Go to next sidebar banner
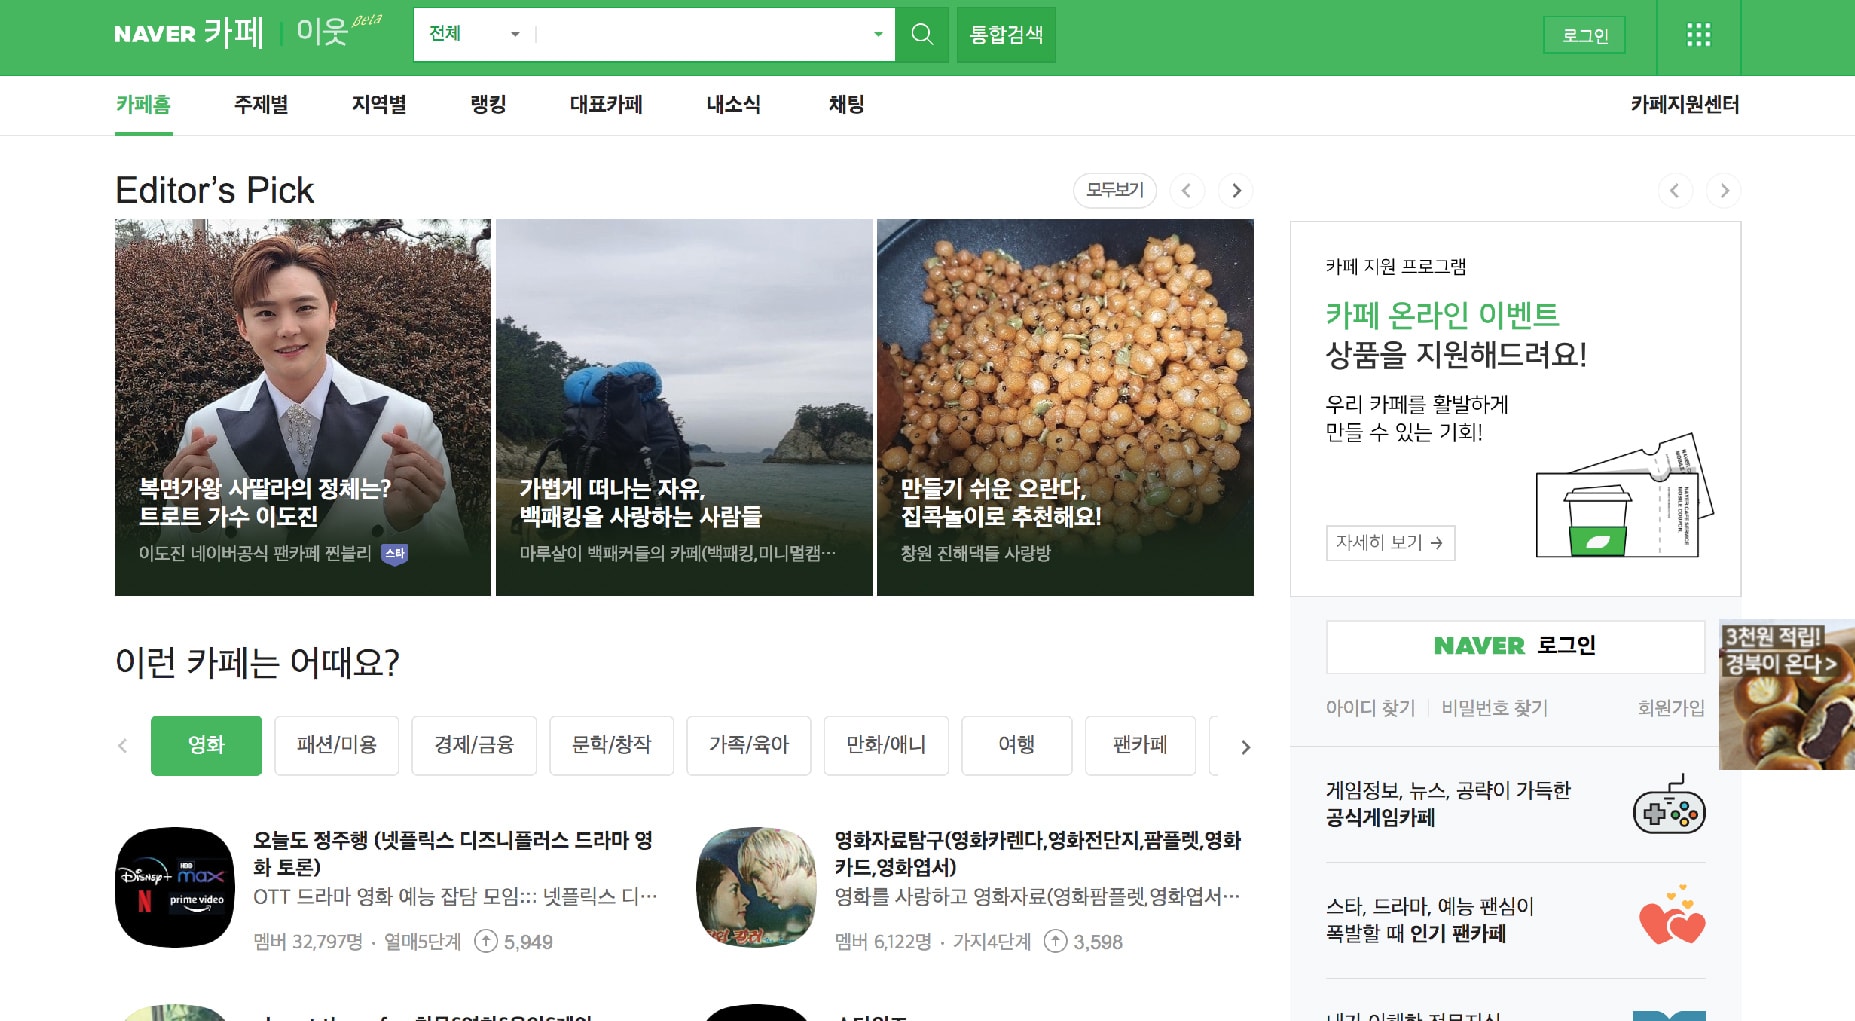 click(1724, 190)
